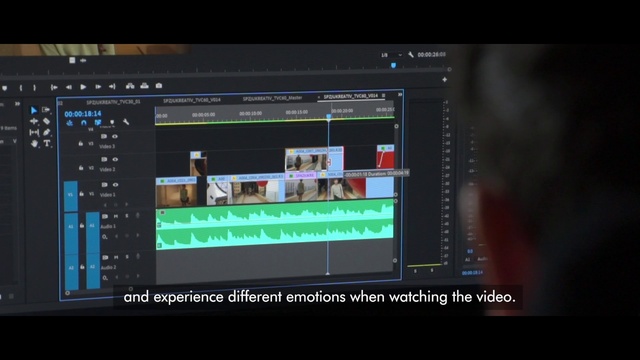
Task: Mute the Audio 2 track
Action: pos(116,257)
